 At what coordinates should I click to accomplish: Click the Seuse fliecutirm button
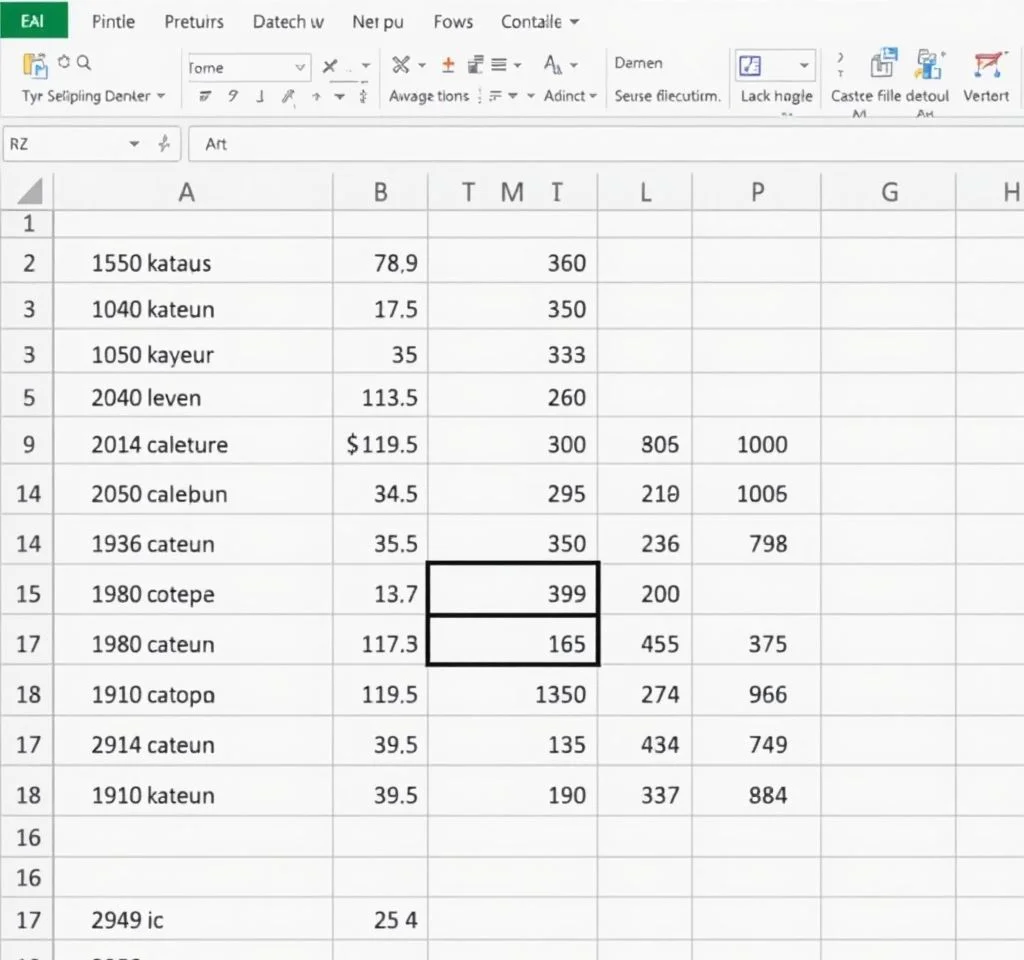tap(666, 96)
